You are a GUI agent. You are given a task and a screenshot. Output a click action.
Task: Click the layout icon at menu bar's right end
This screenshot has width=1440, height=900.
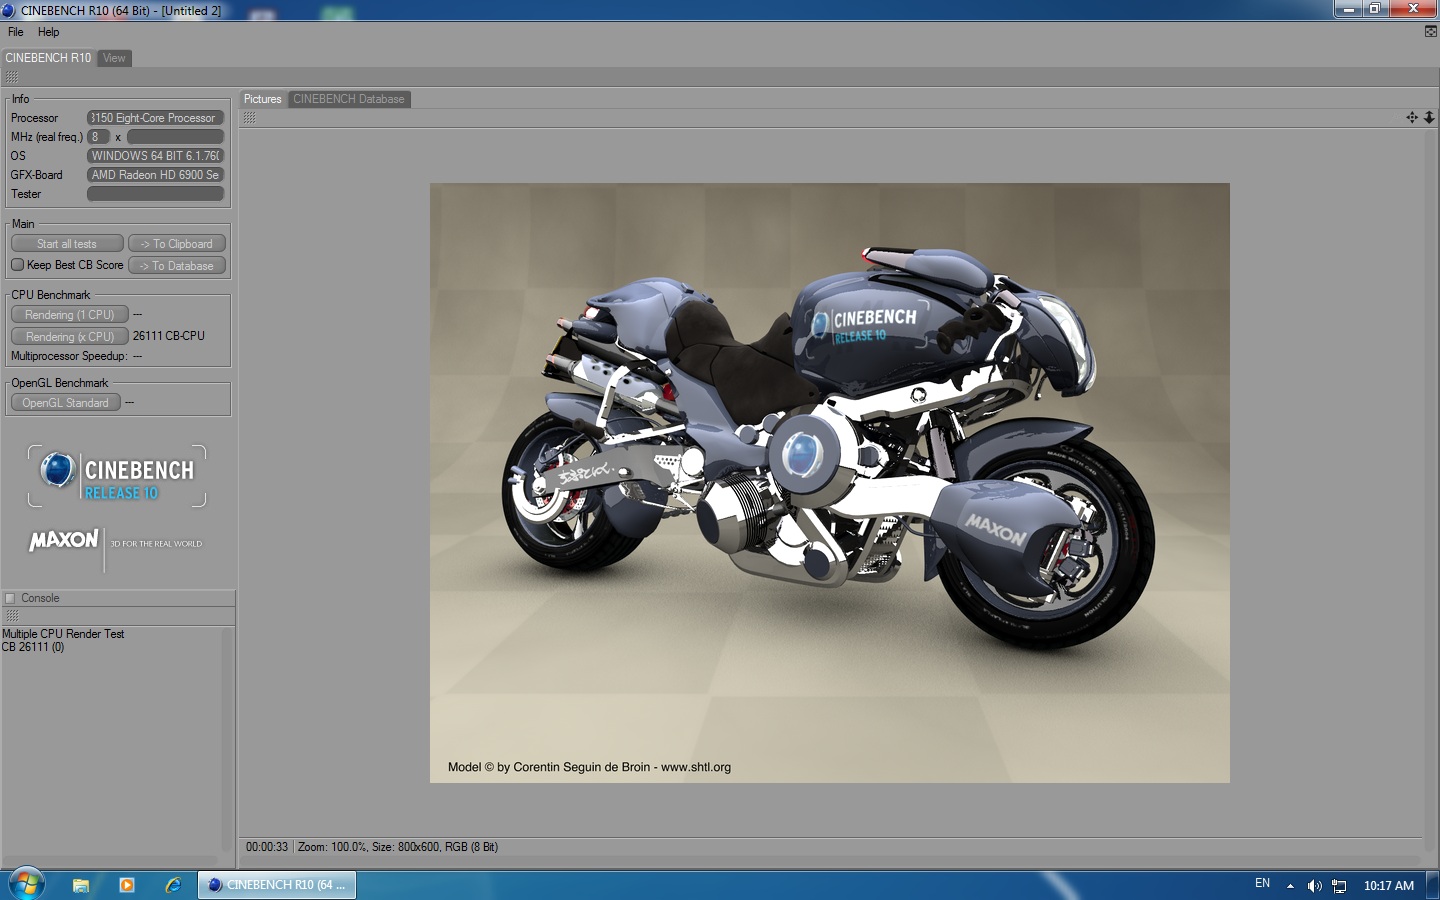[1430, 32]
